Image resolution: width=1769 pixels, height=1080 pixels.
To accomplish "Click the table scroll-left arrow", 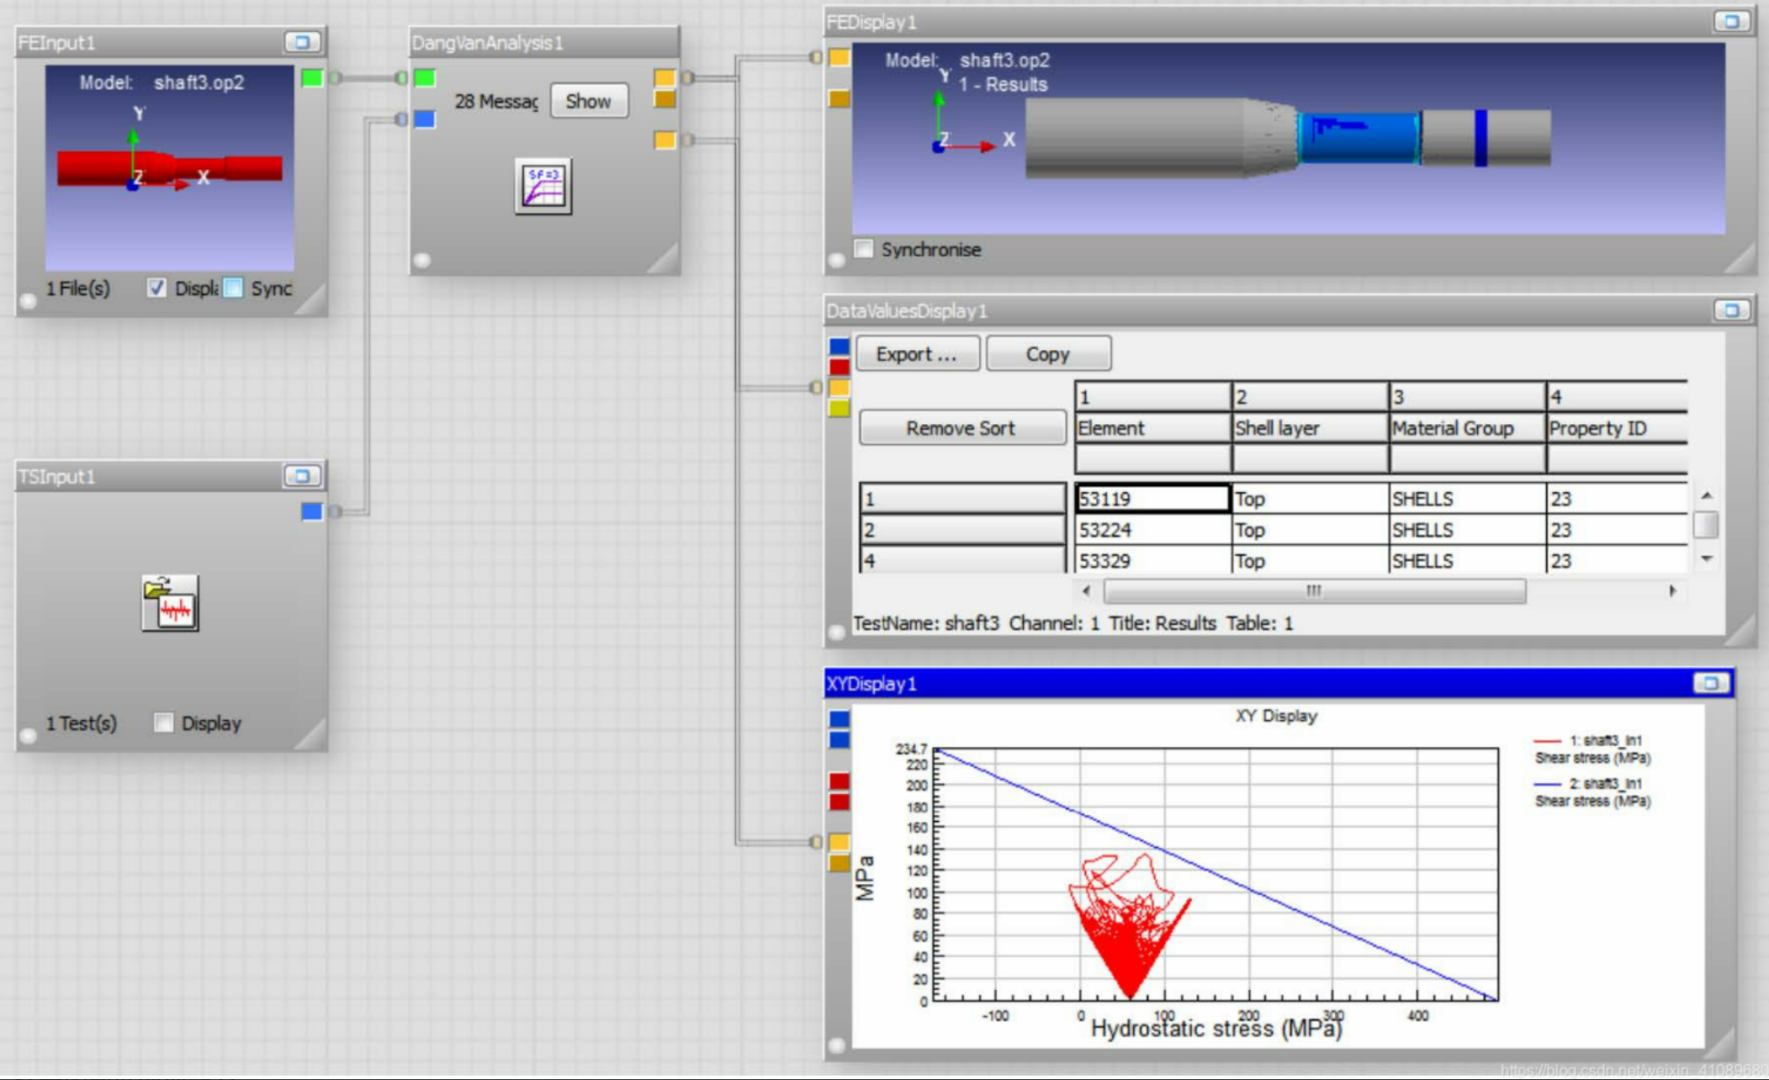I will click(x=1087, y=591).
